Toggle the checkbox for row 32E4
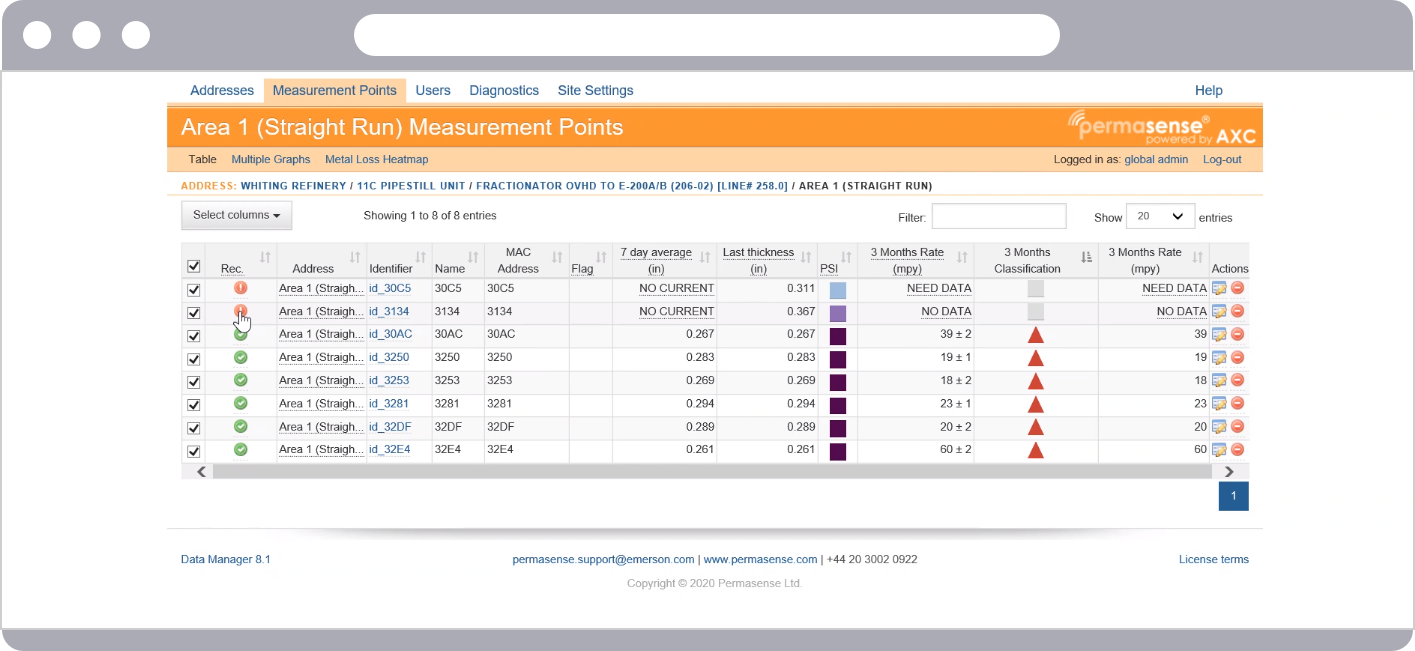The height and width of the screenshot is (651, 1415). click(x=194, y=451)
